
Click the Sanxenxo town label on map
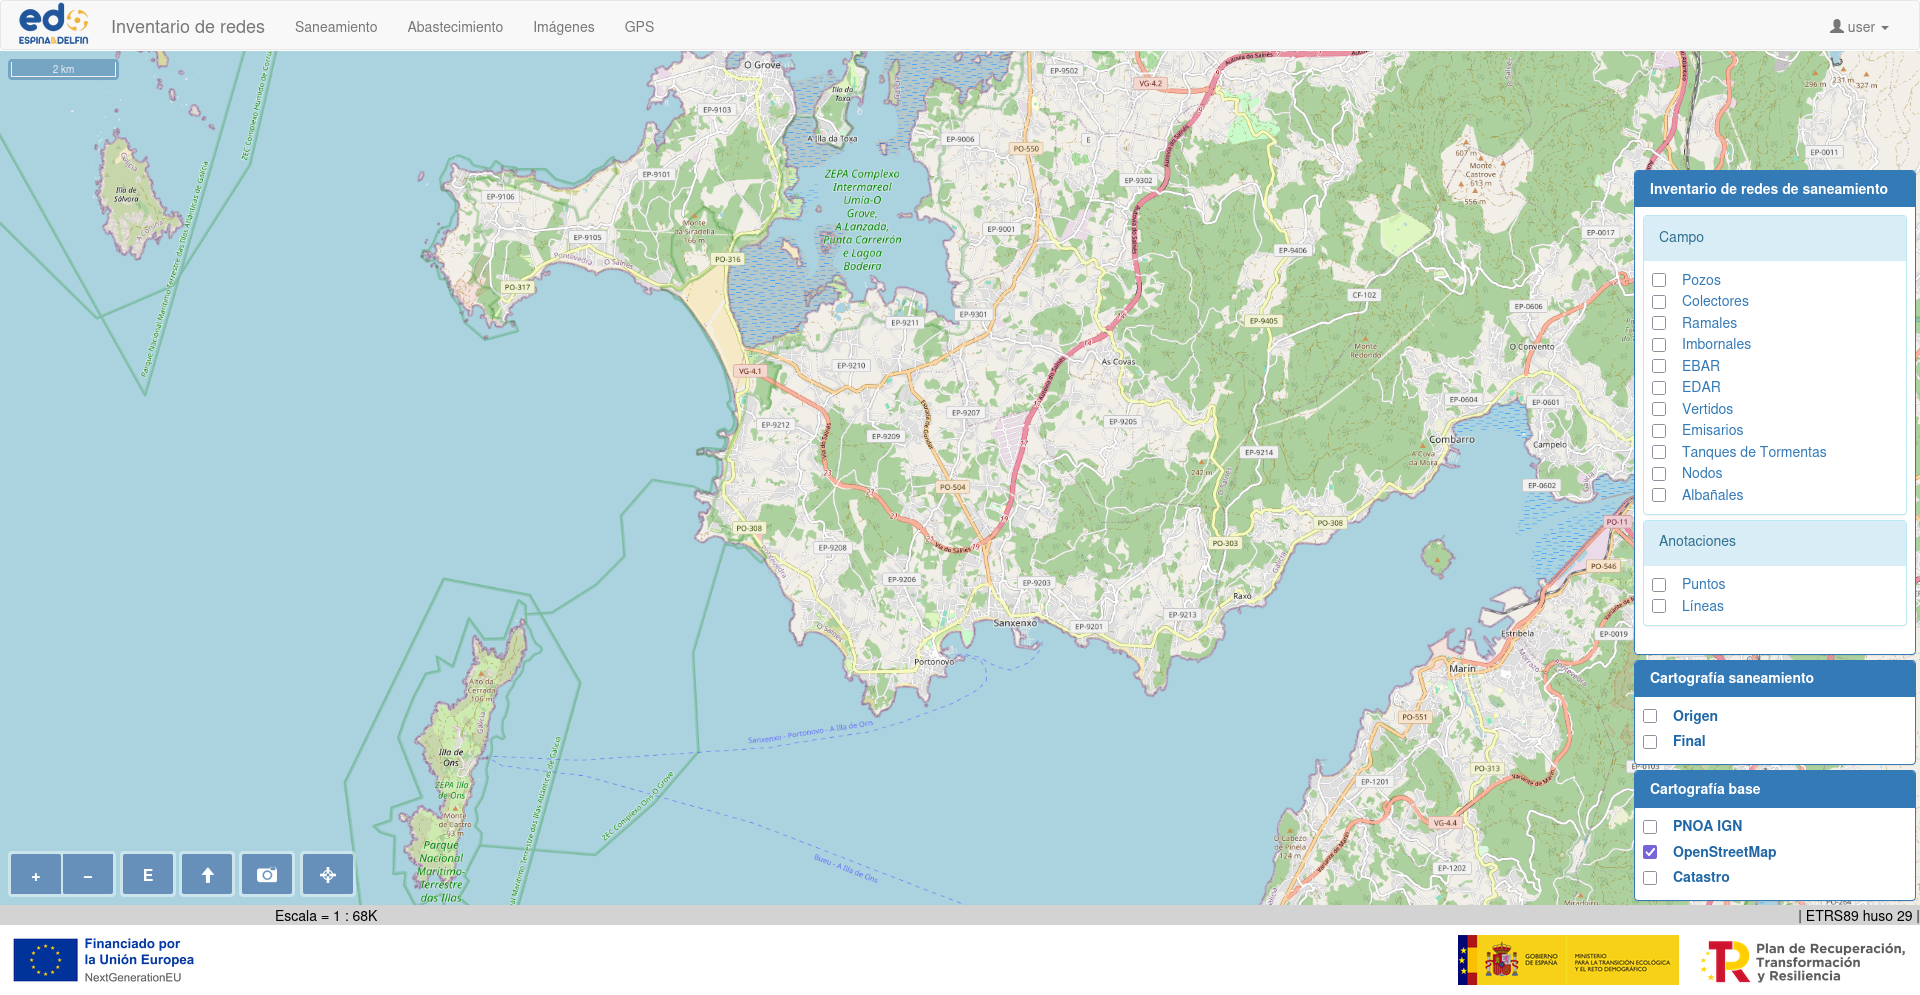point(1015,623)
